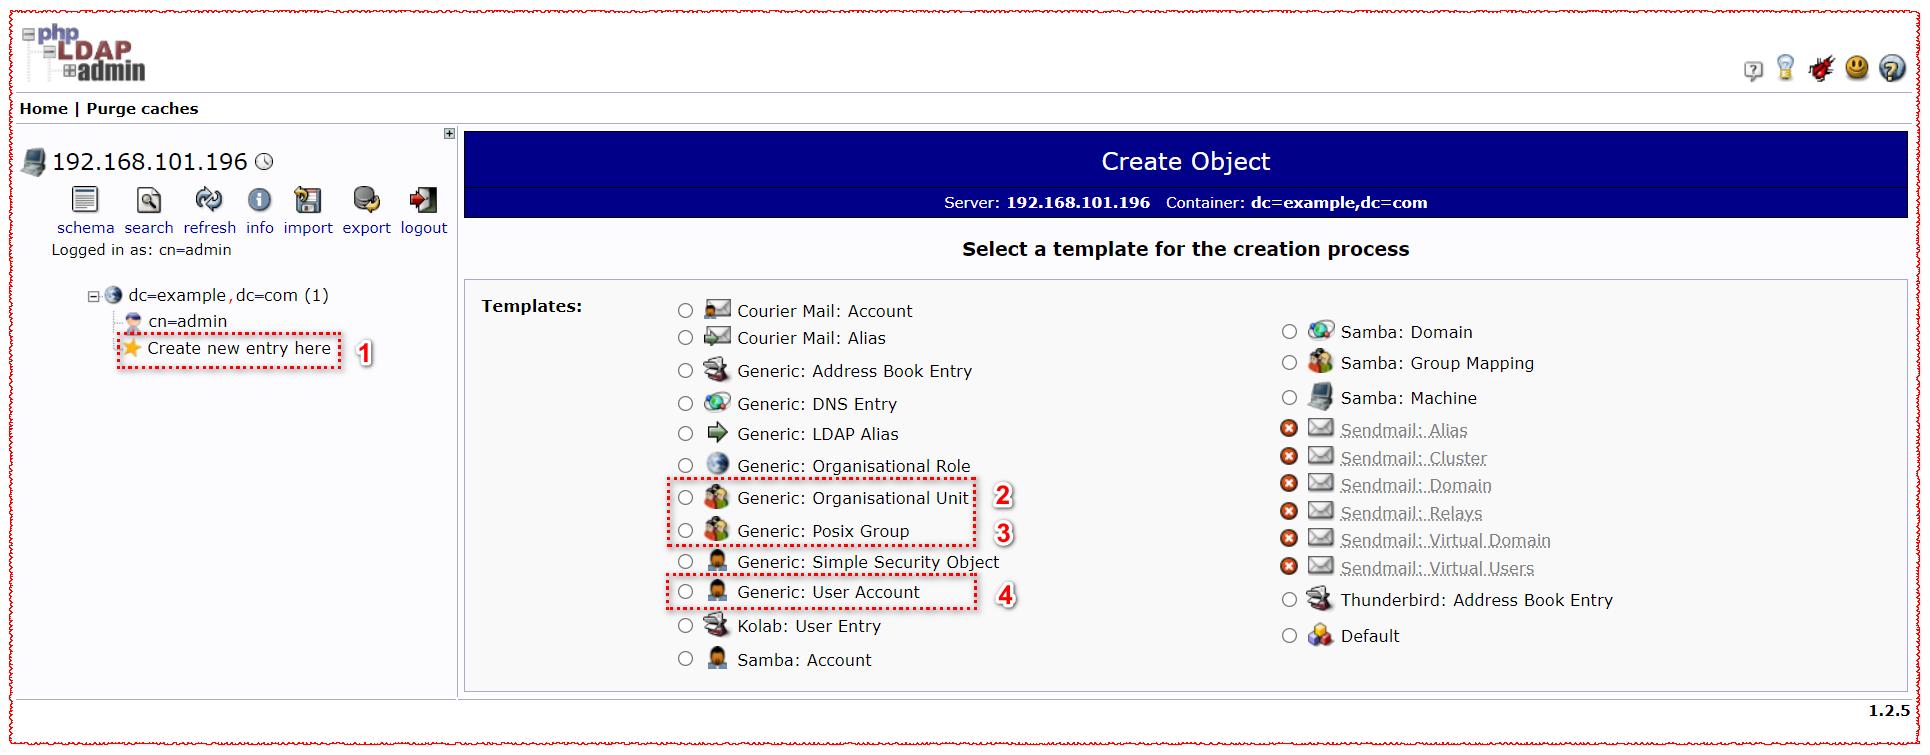Click the search magnifier icon
This screenshot has width=1930, height=755.
(149, 200)
